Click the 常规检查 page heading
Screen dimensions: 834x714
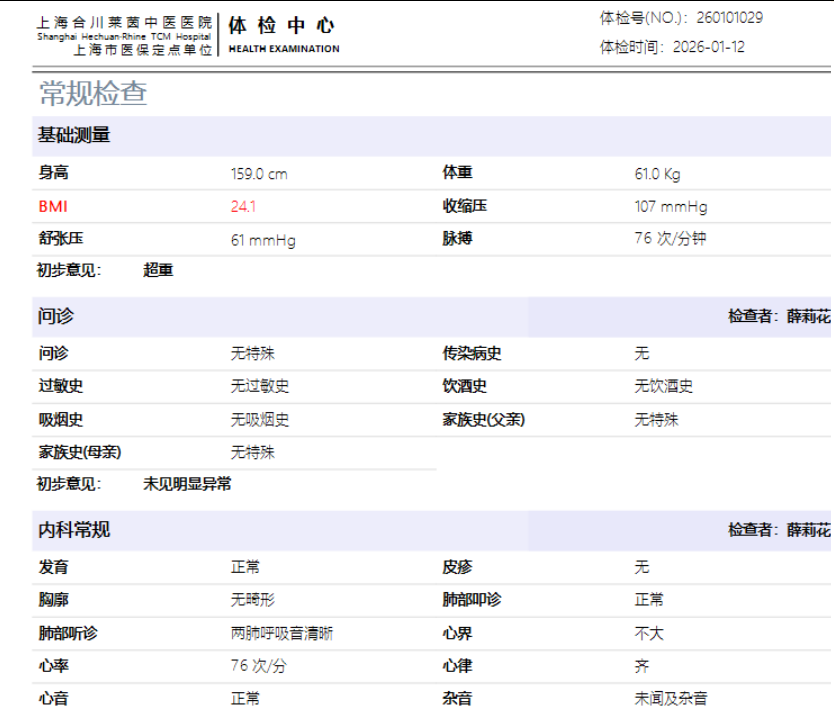[x=93, y=93]
